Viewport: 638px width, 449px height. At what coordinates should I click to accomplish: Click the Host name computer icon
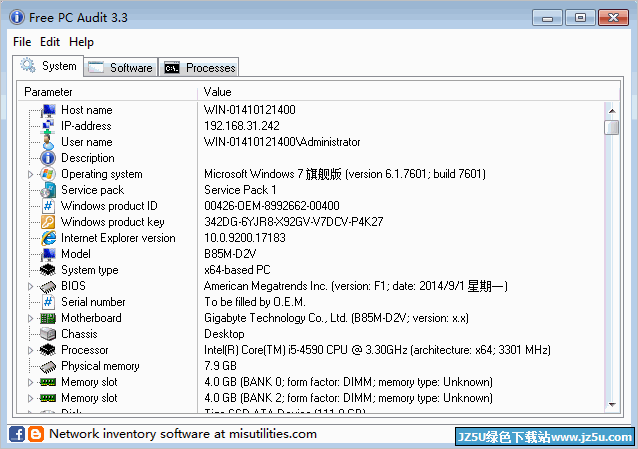click(48, 110)
